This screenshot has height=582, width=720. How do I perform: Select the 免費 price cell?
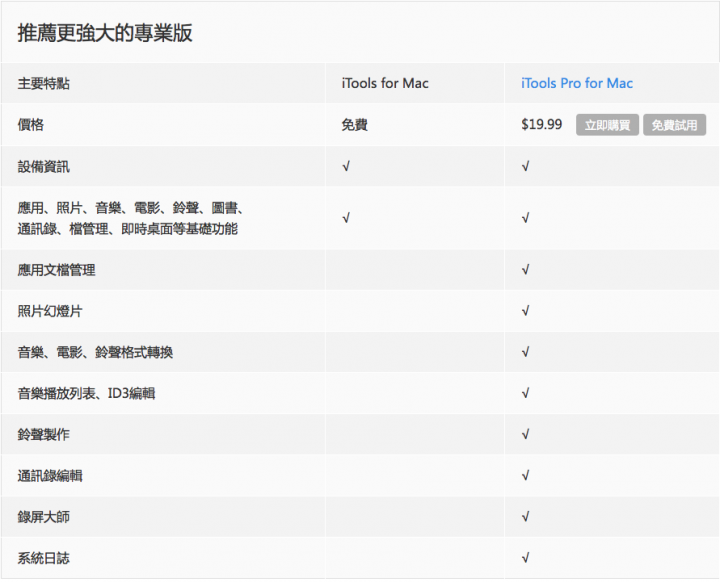(354, 124)
